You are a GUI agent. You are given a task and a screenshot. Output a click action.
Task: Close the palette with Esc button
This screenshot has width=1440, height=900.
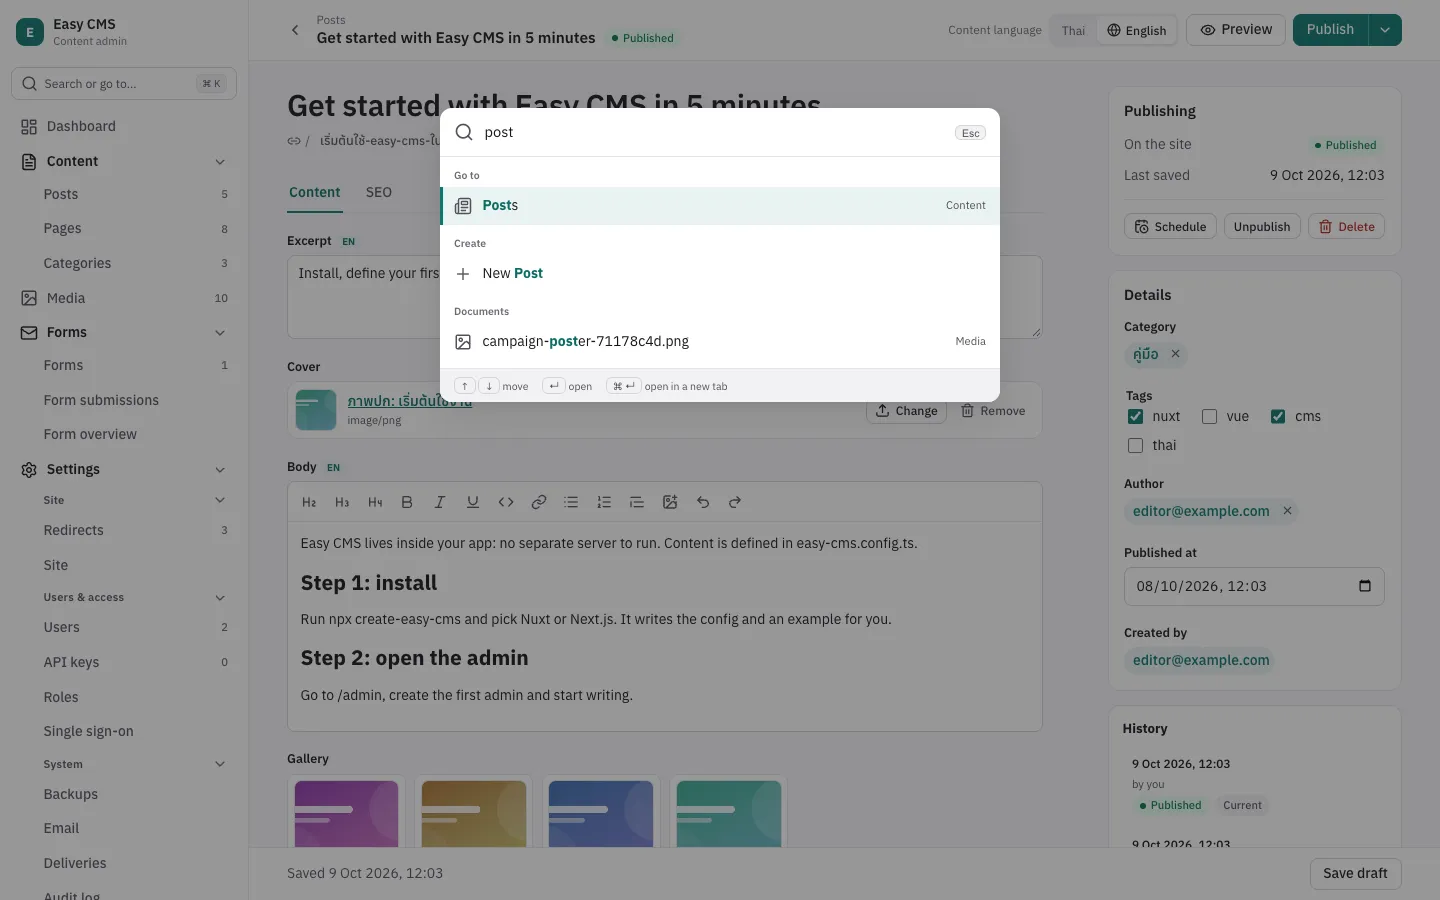tap(970, 133)
